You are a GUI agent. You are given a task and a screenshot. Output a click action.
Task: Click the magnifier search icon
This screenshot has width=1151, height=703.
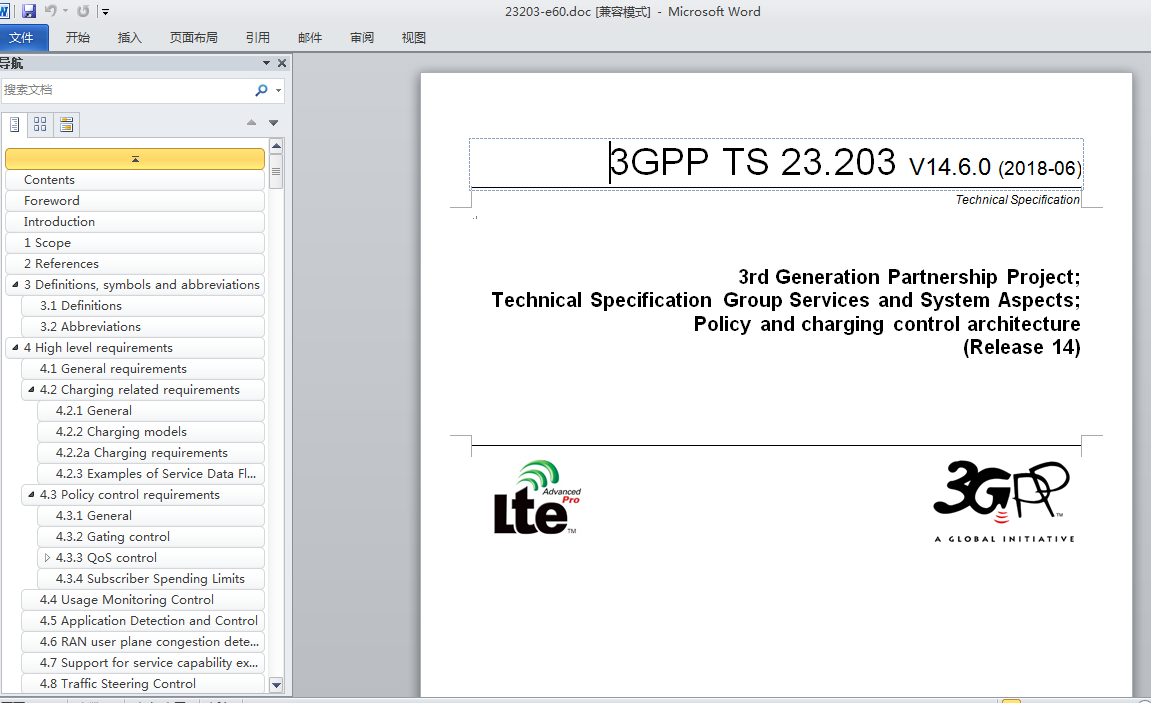tap(261, 90)
